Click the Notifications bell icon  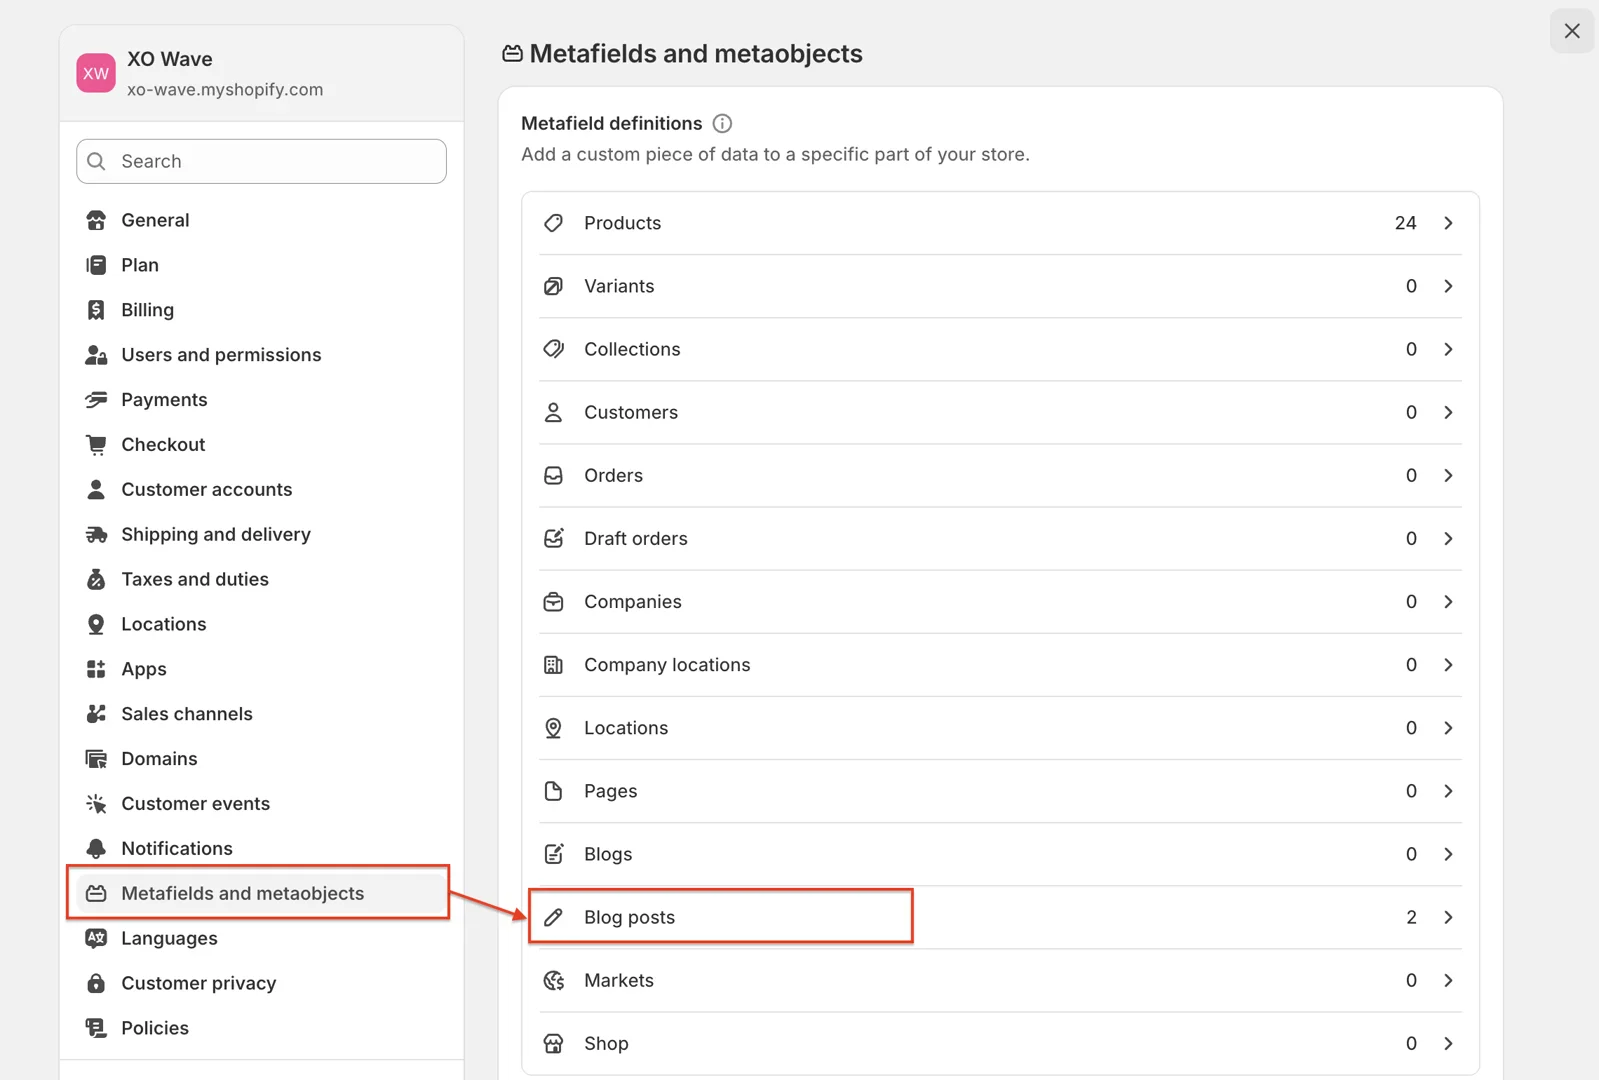click(x=96, y=848)
